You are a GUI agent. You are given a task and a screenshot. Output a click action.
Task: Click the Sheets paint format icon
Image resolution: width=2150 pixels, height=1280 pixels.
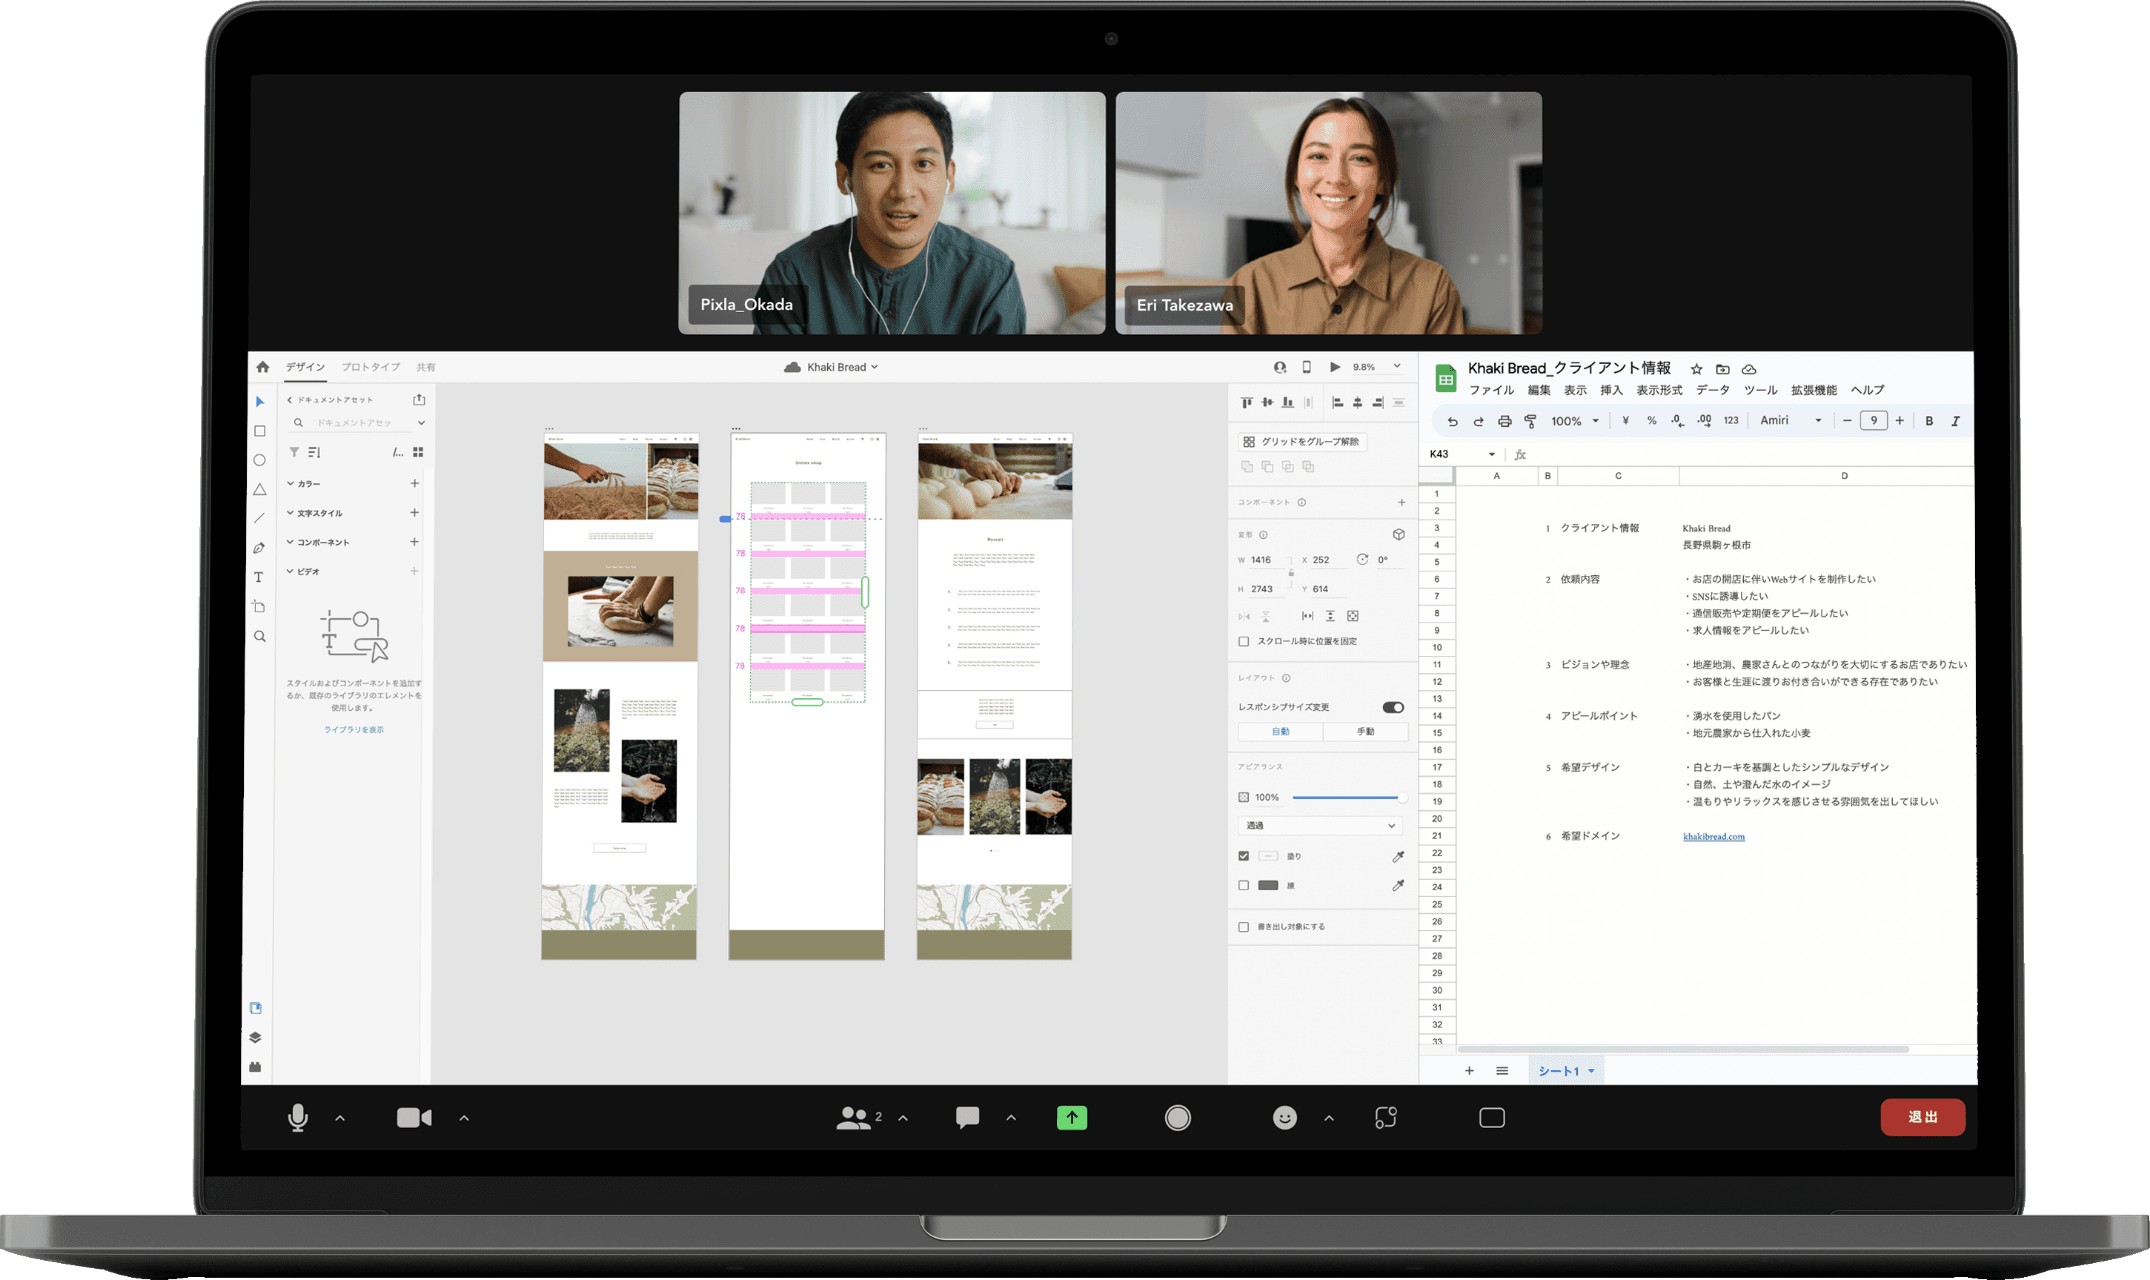click(x=1530, y=421)
